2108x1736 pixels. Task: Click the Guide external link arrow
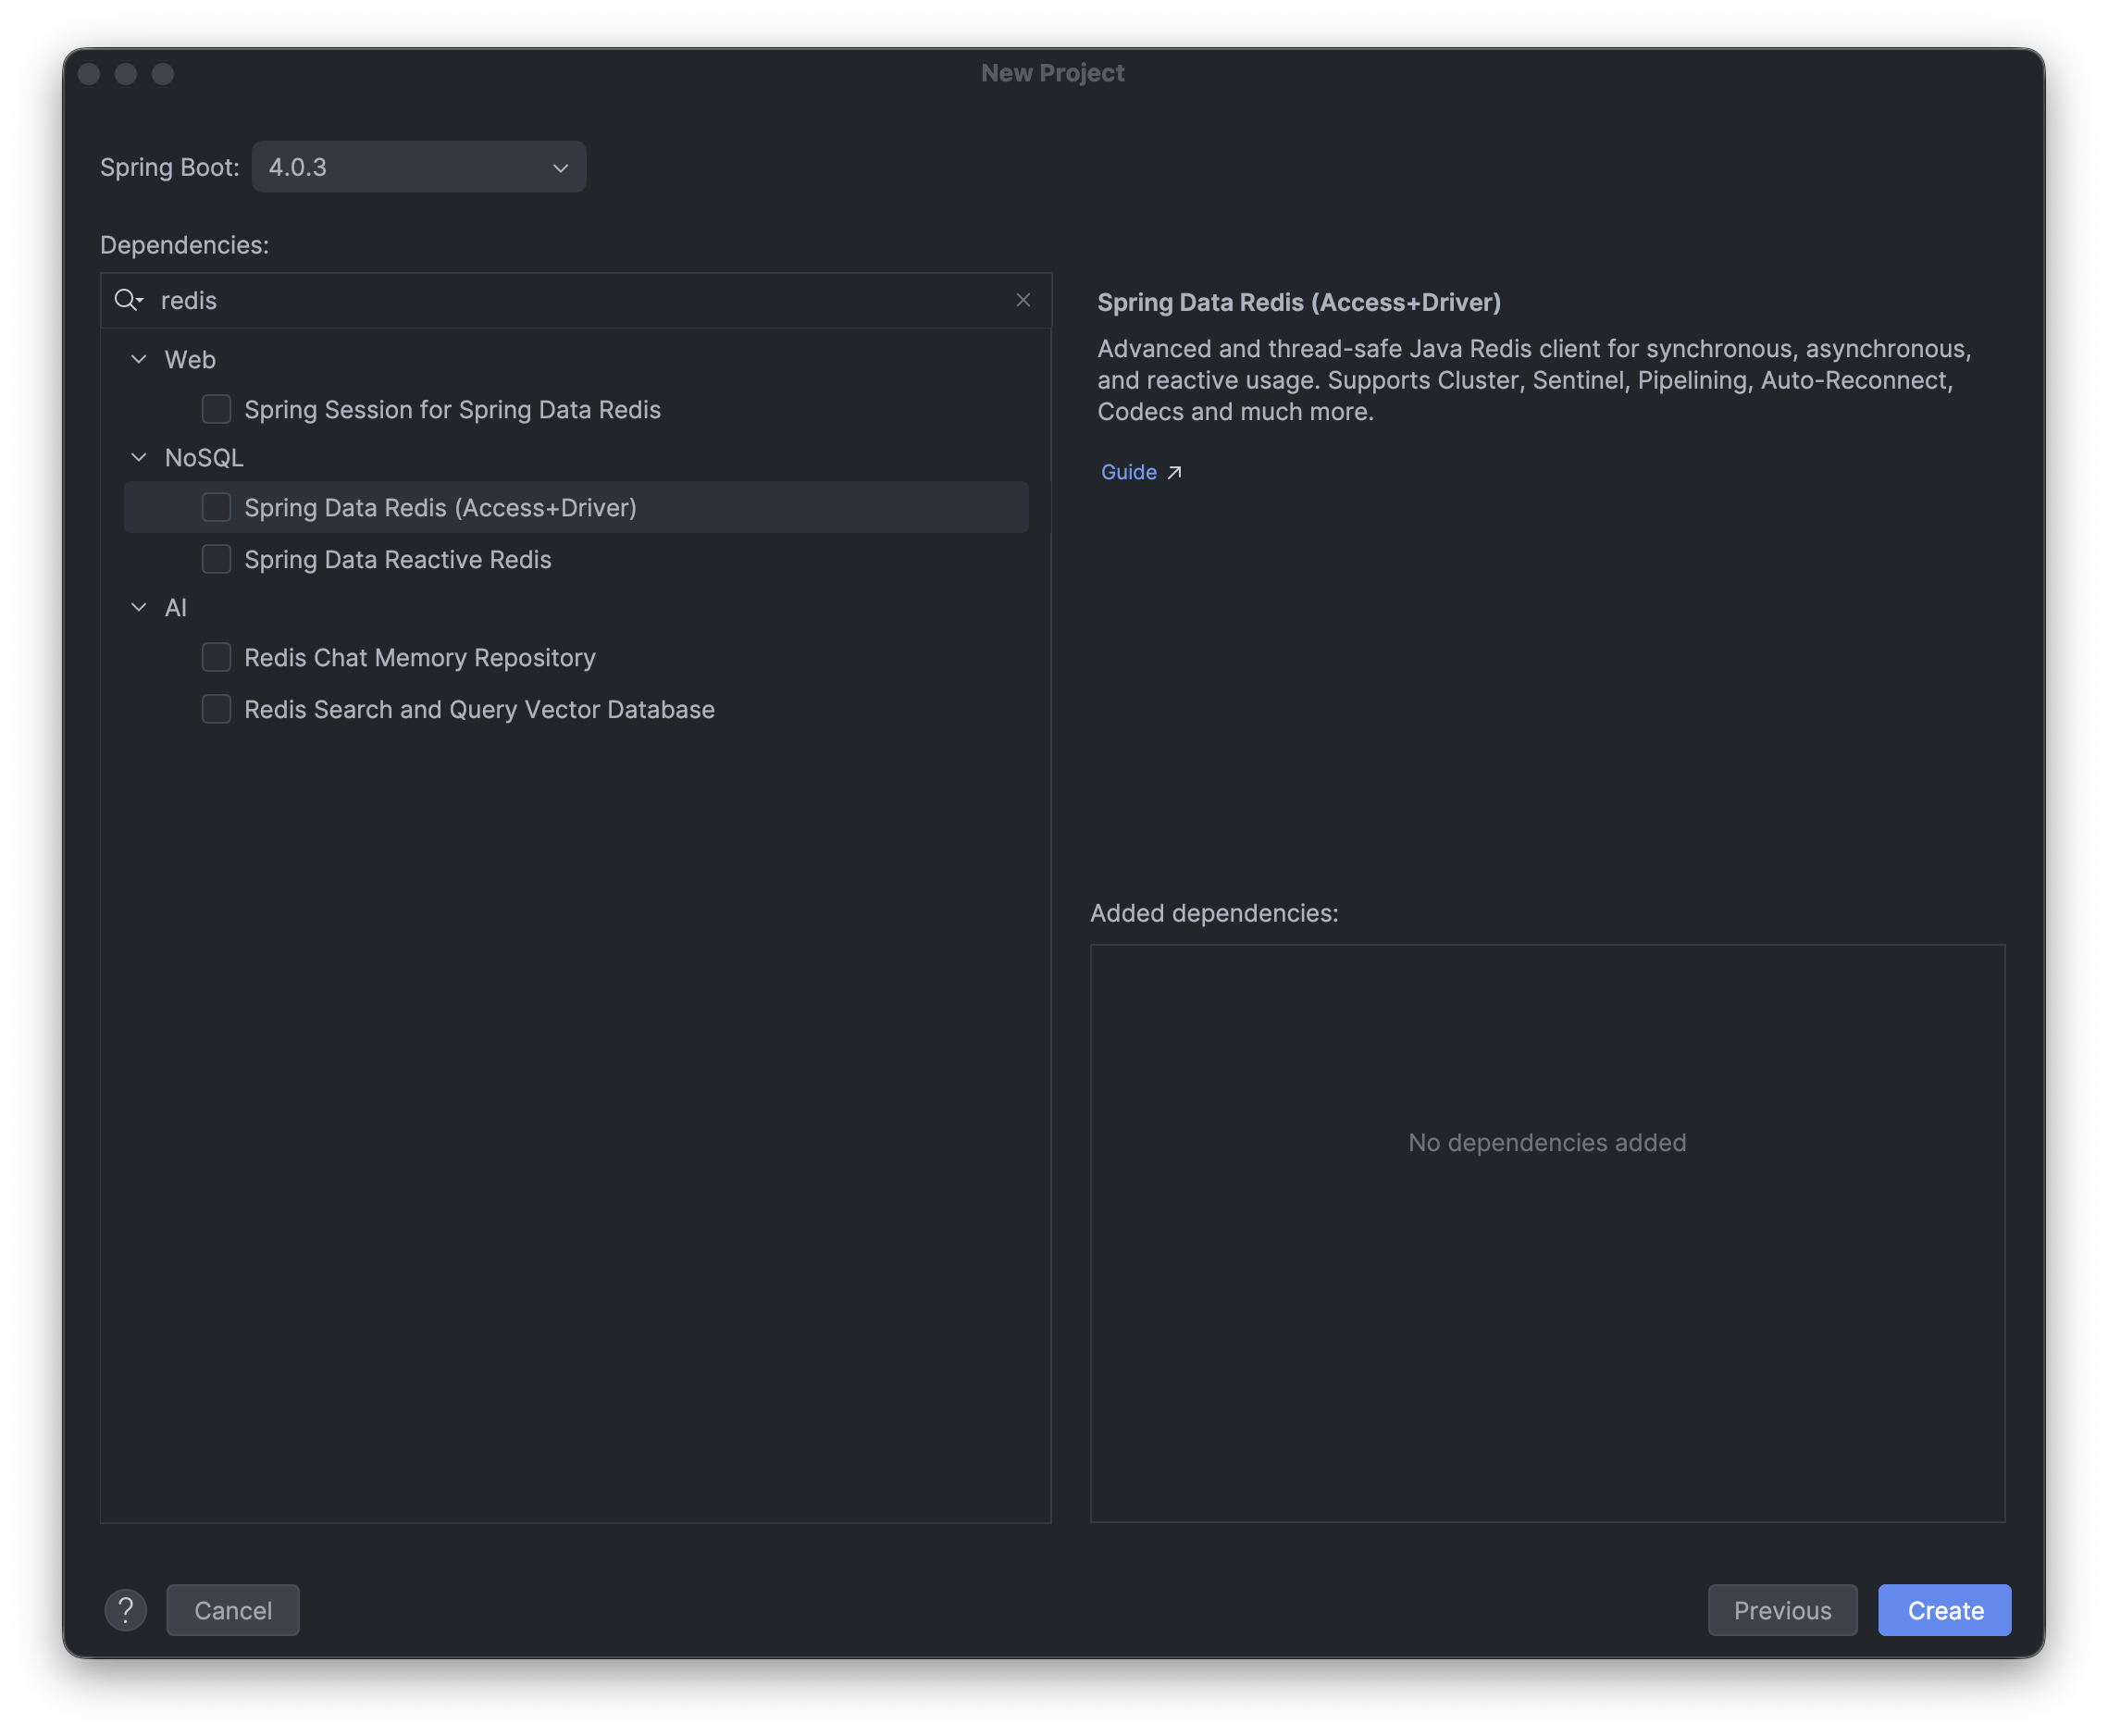pos(1175,472)
